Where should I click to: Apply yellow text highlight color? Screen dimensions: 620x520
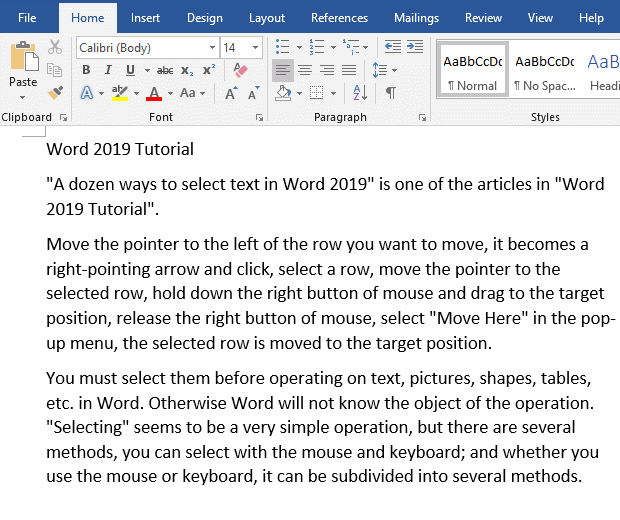coord(120,93)
